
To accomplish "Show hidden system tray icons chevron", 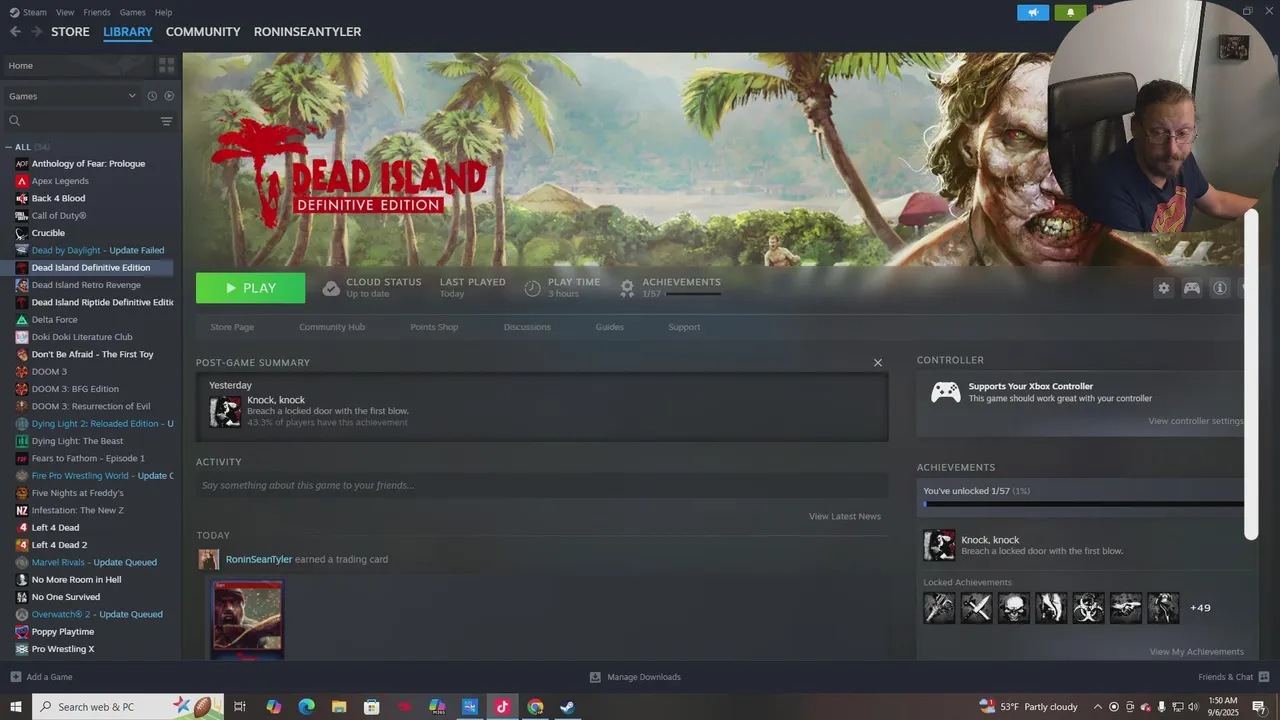I will 1098,707.
